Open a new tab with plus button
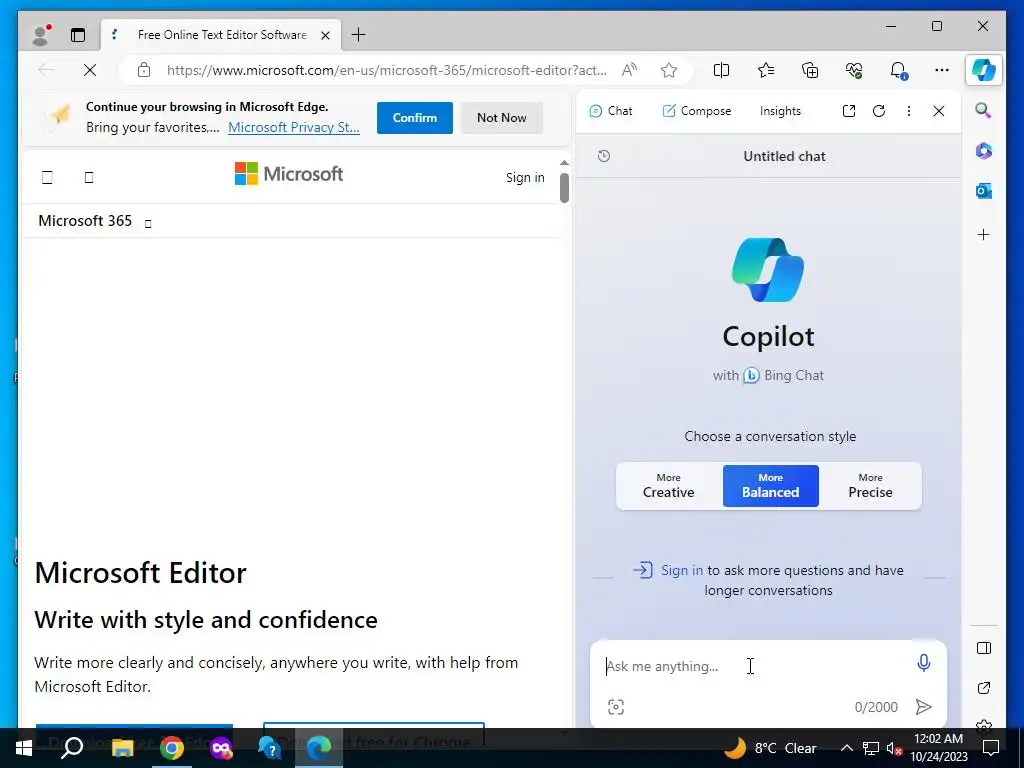Screen dimensions: 1024x768 (359, 35)
